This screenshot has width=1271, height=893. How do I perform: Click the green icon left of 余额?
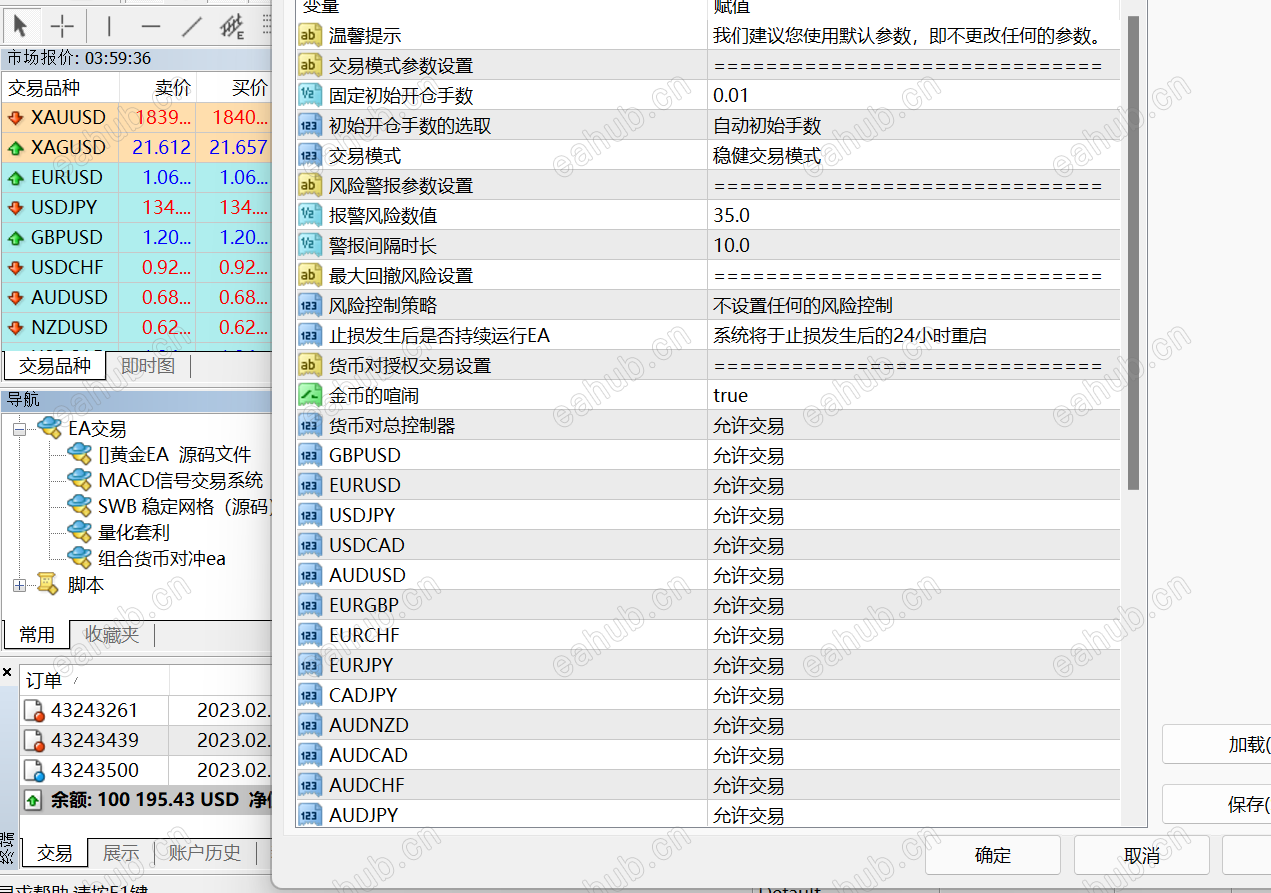[x=34, y=800]
